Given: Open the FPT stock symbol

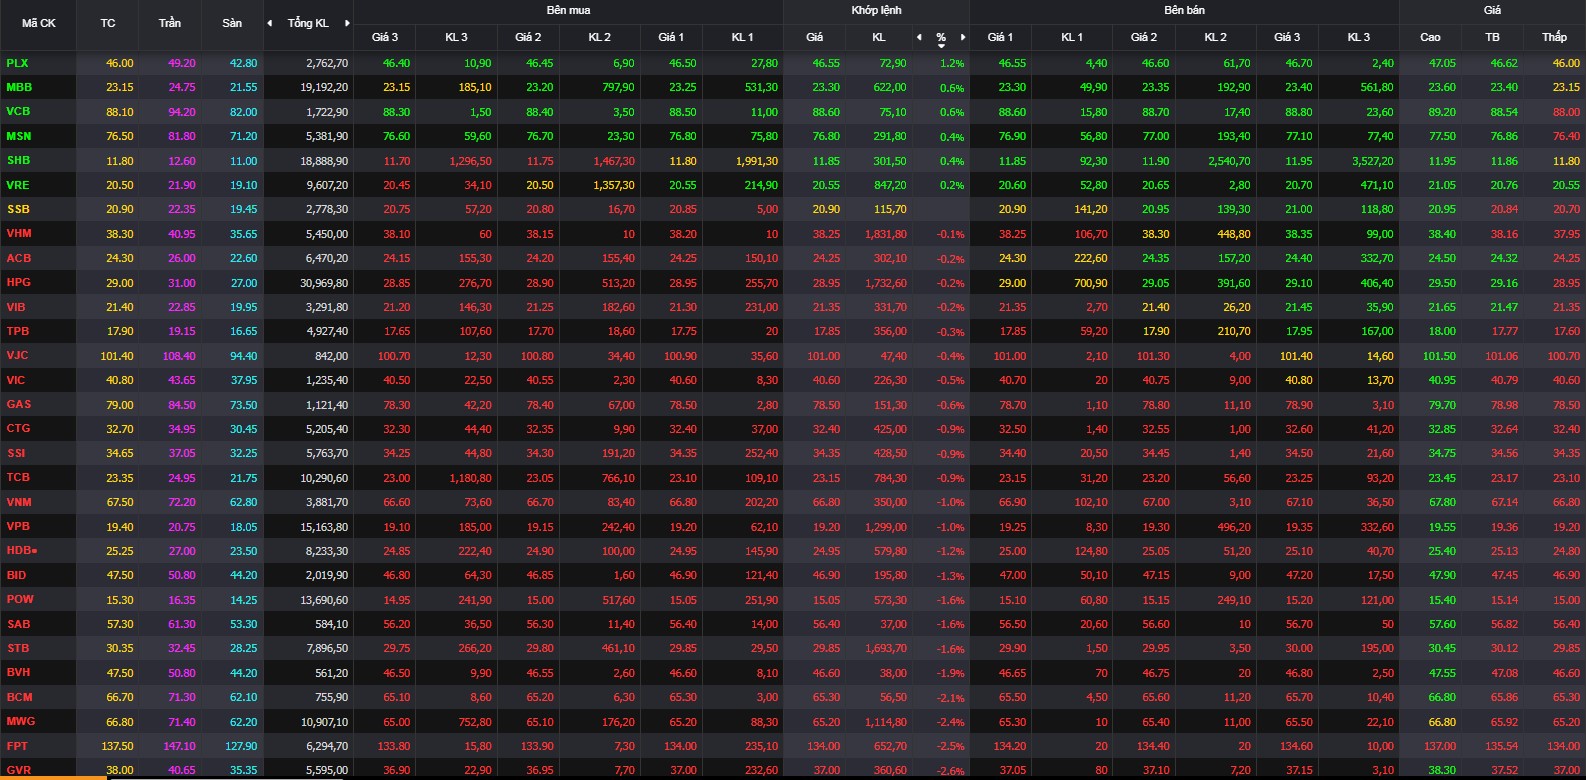Looking at the screenshot, I should point(17,746).
